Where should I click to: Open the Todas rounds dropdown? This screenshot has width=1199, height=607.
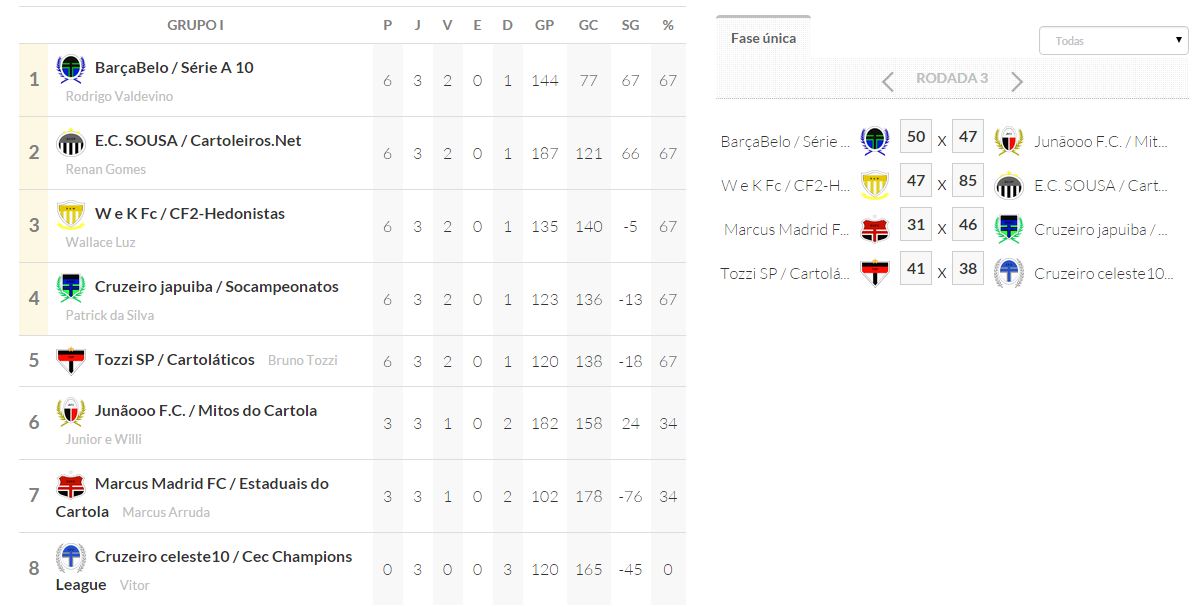[1113, 41]
